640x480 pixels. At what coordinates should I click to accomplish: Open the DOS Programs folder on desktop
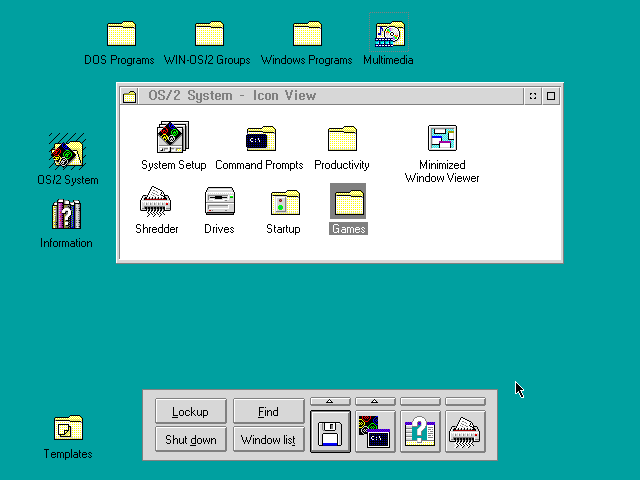click(x=121, y=34)
